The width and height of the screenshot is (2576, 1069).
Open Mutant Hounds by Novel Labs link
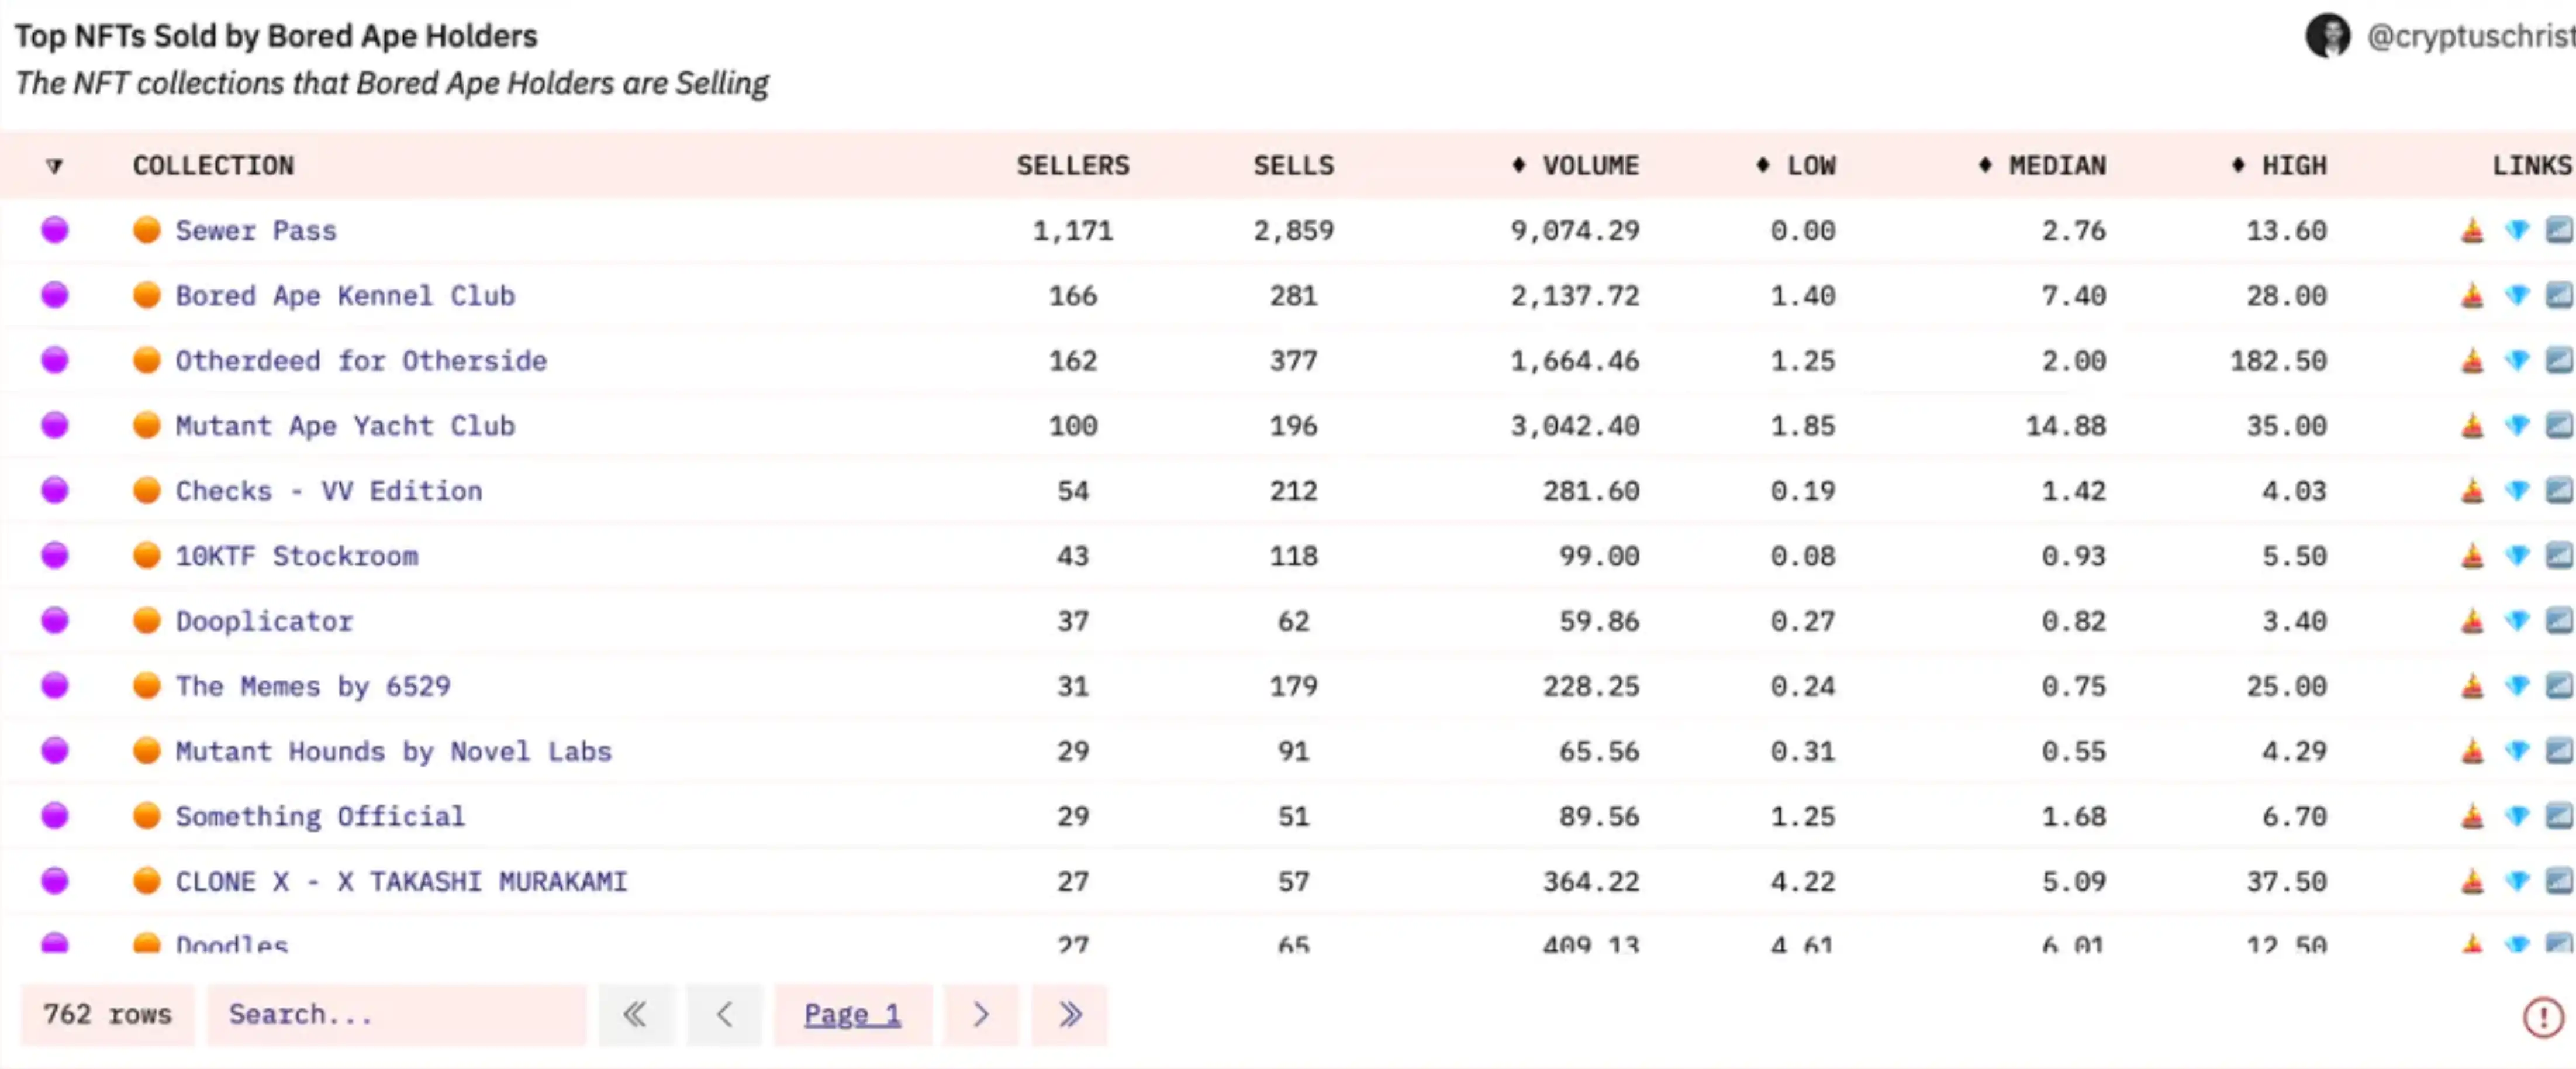click(x=394, y=751)
